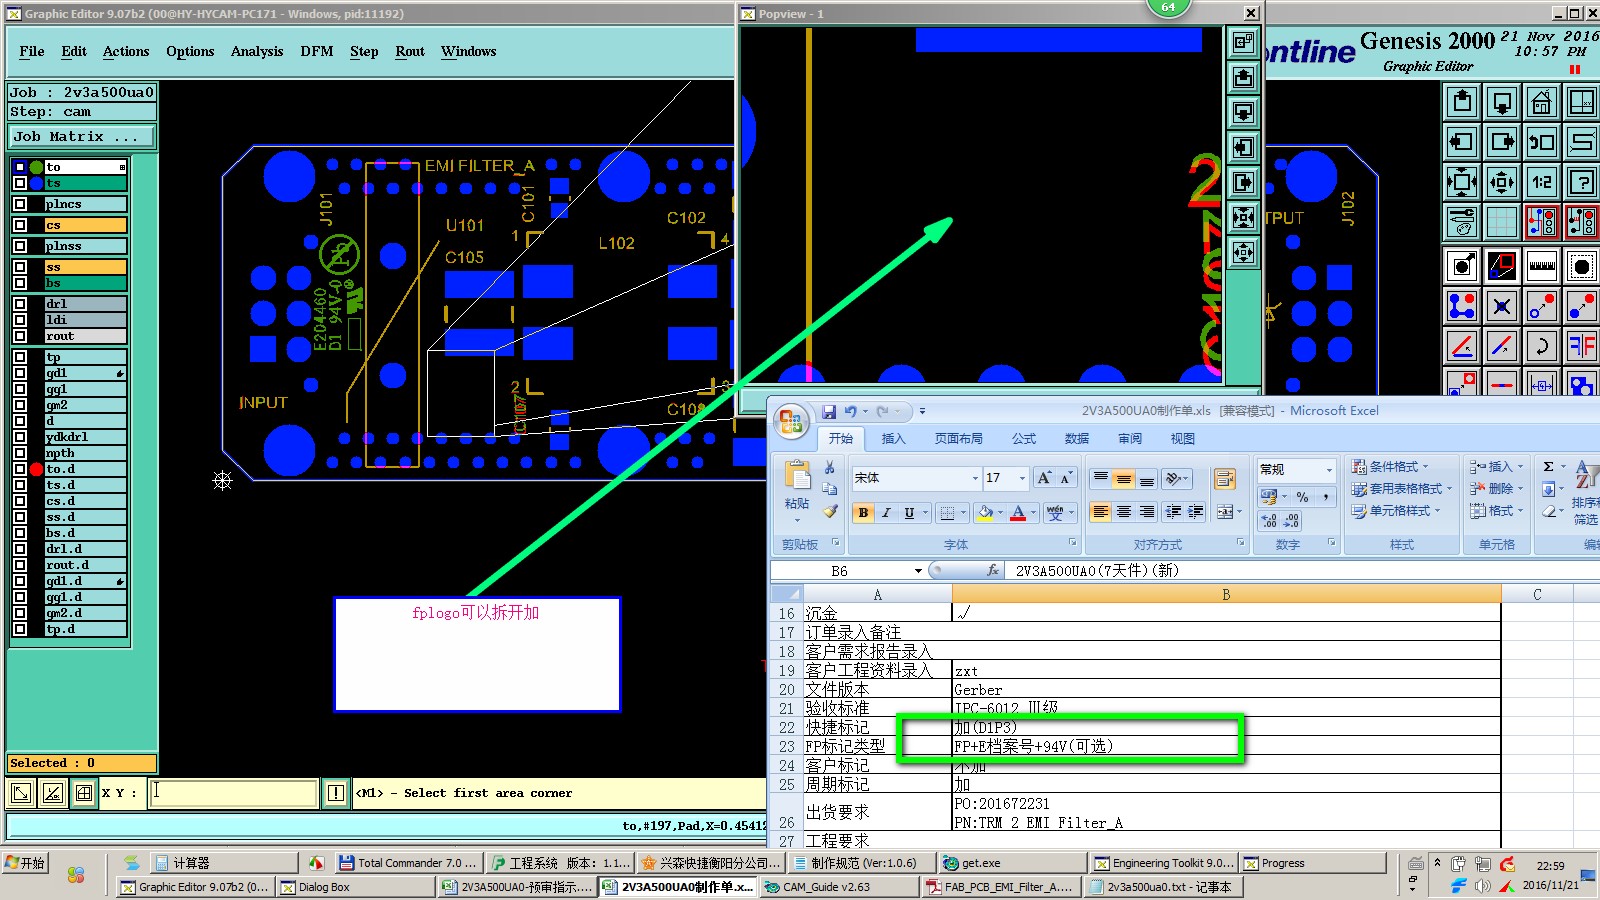Toggle italic formatting in Excel
This screenshot has height=900, width=1600.
(886, 513)
